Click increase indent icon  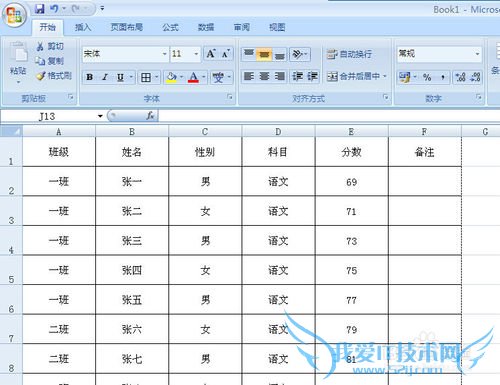click(x=312, y=76)
